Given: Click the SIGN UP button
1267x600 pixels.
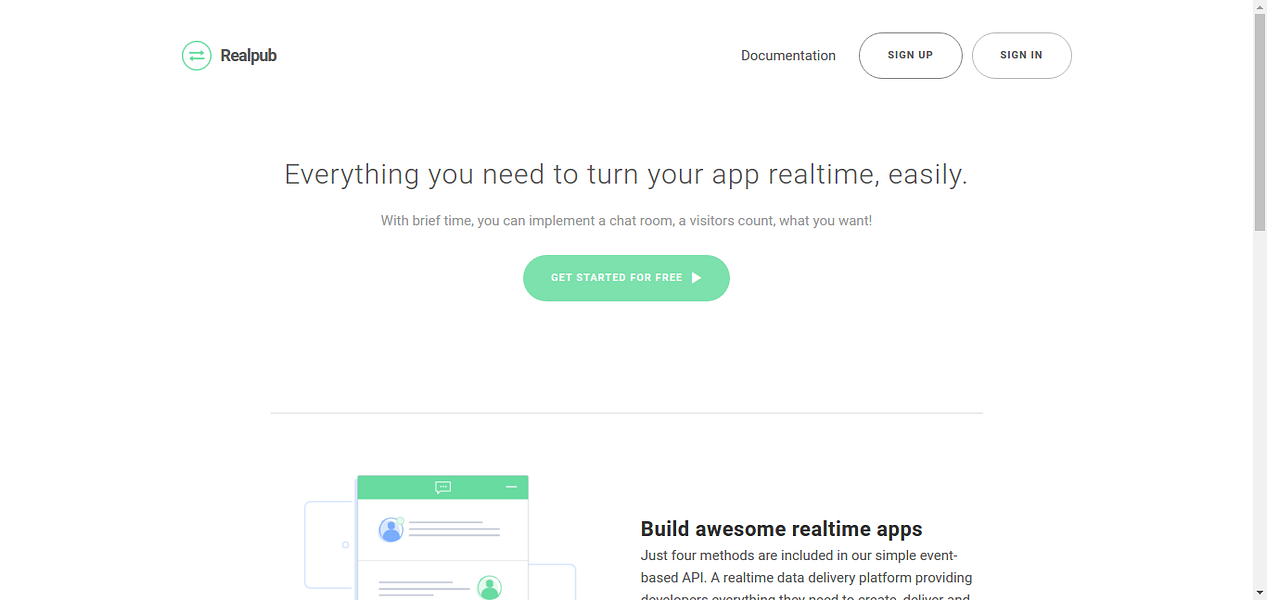Looking at the screenshot, I should coord(910,55).
